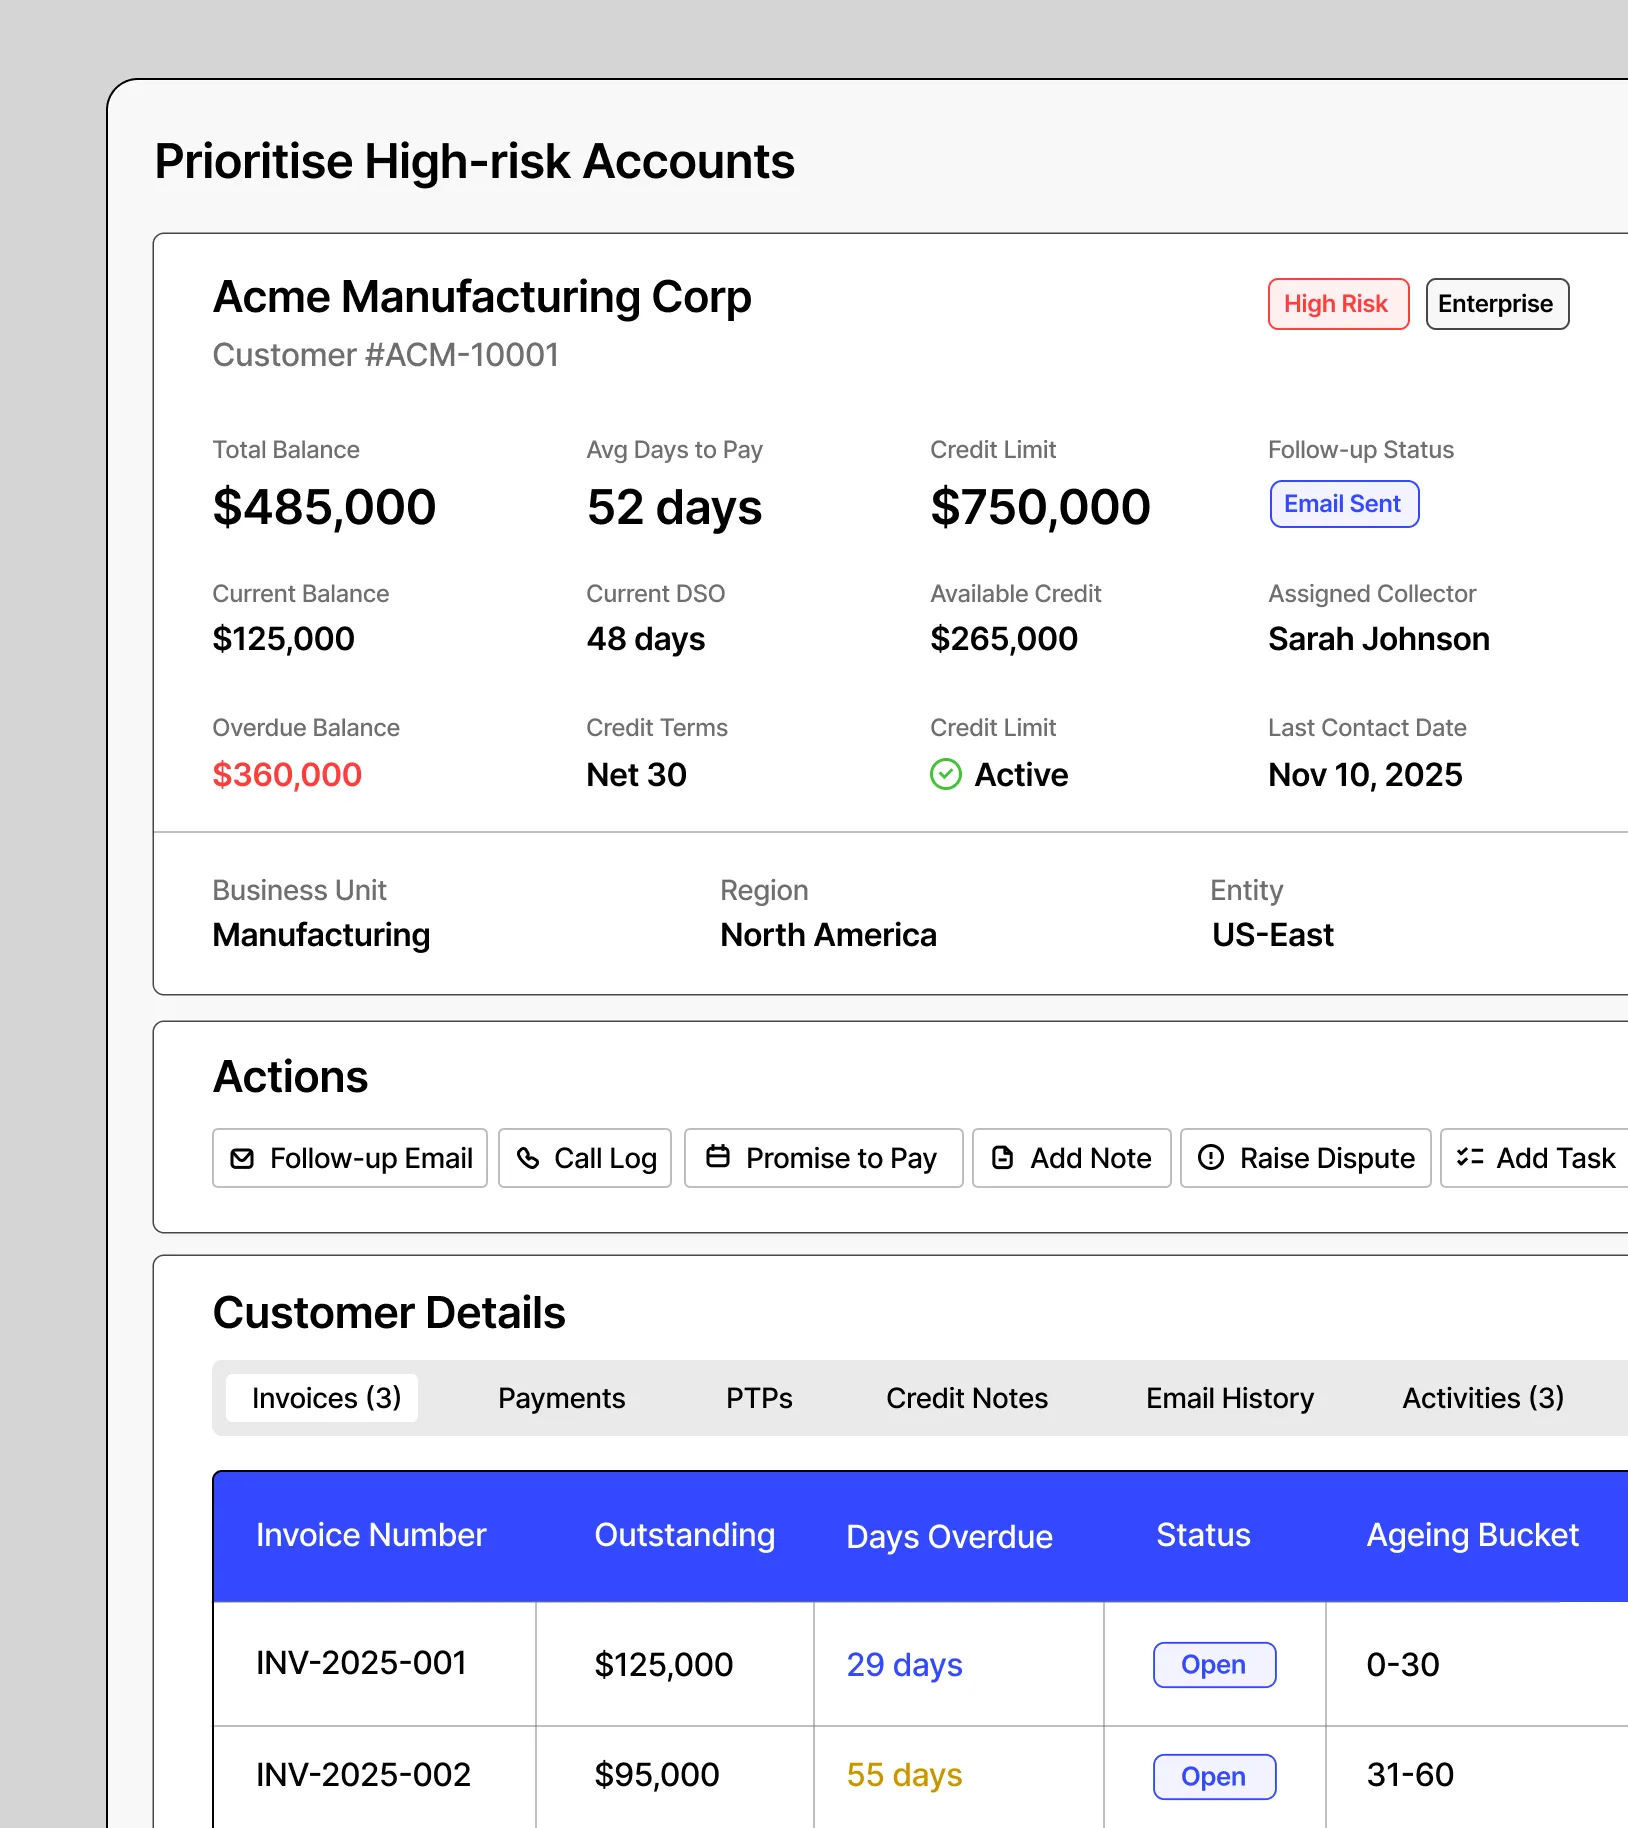Open the Invoices (3) tab
This screenshot has width=1628, height=1828.
pyautogui.click(x=326, y=1398)
